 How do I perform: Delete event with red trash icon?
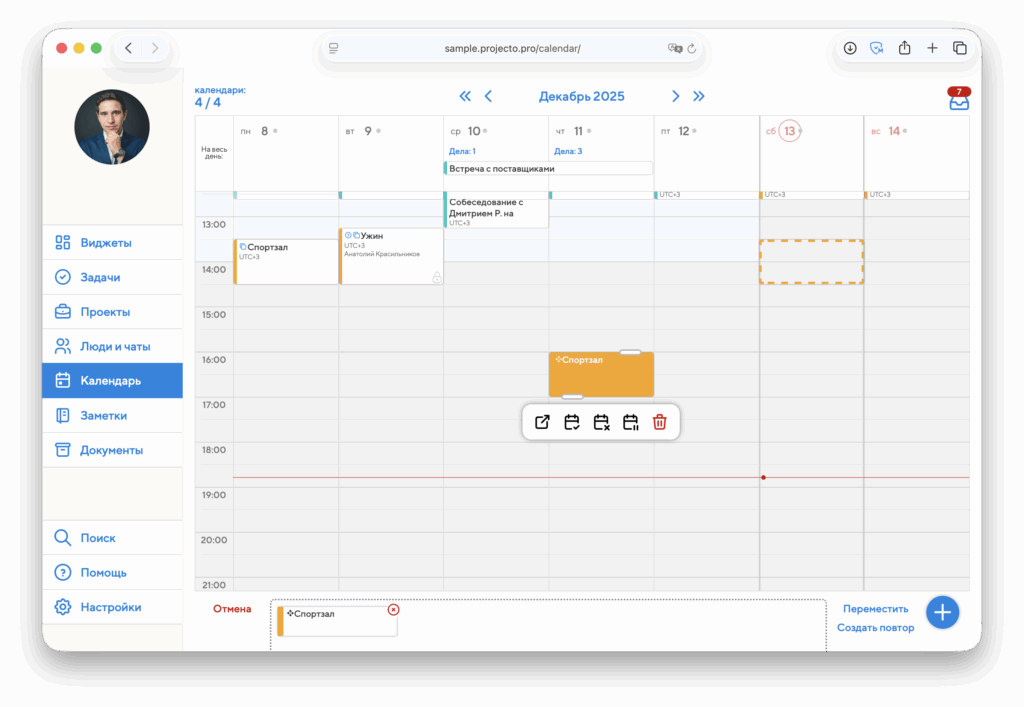660,422
